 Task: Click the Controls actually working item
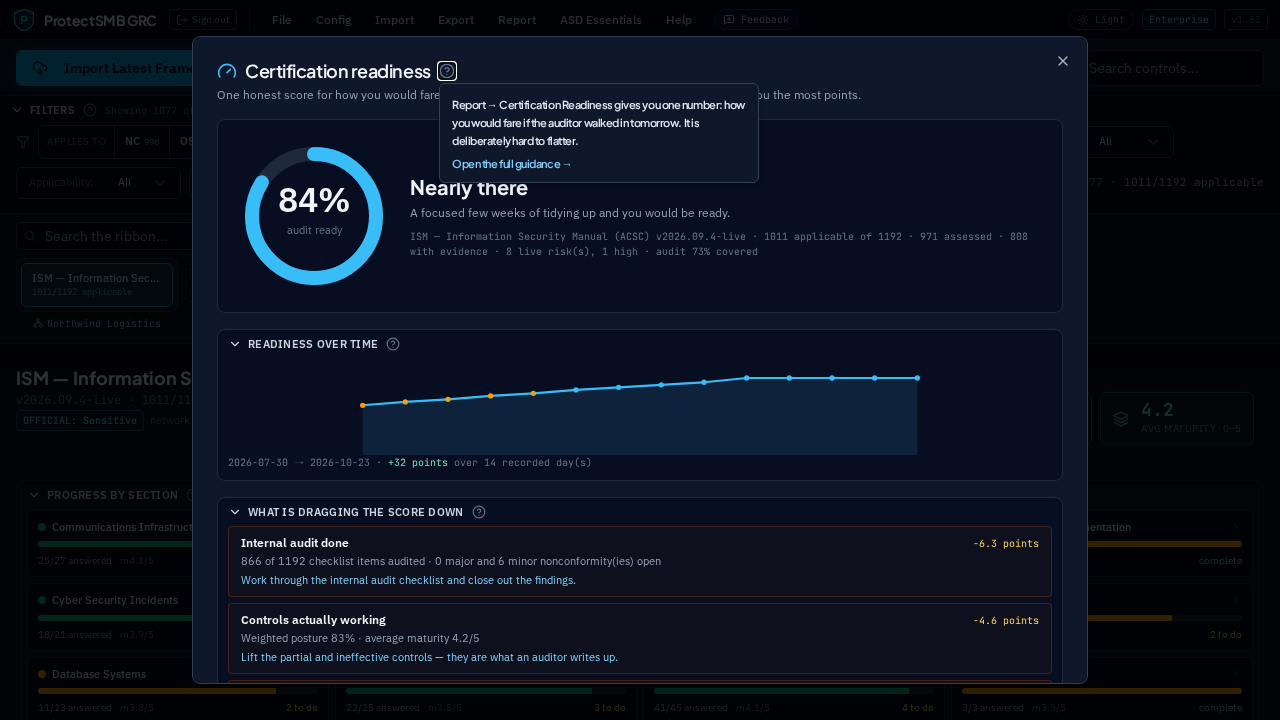[x=640, y=638]
